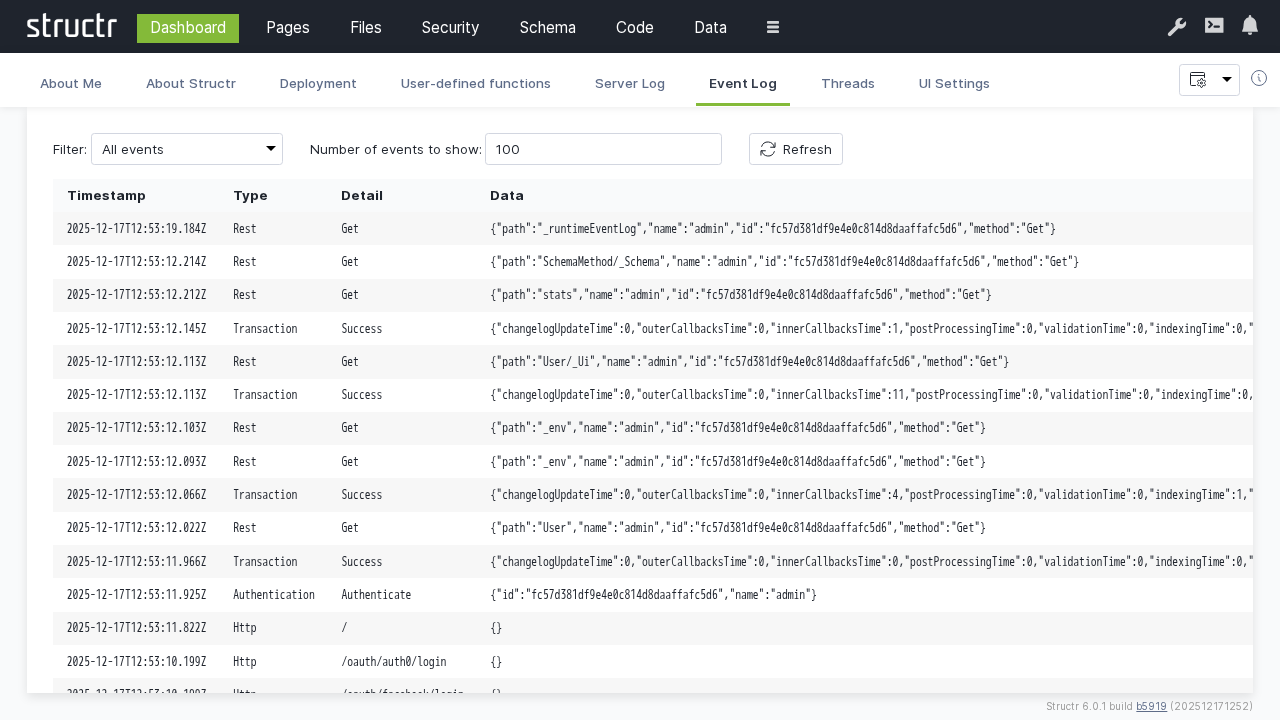
Task: Open the admin console terminal icon
Action: click(x=1214, y=26)
